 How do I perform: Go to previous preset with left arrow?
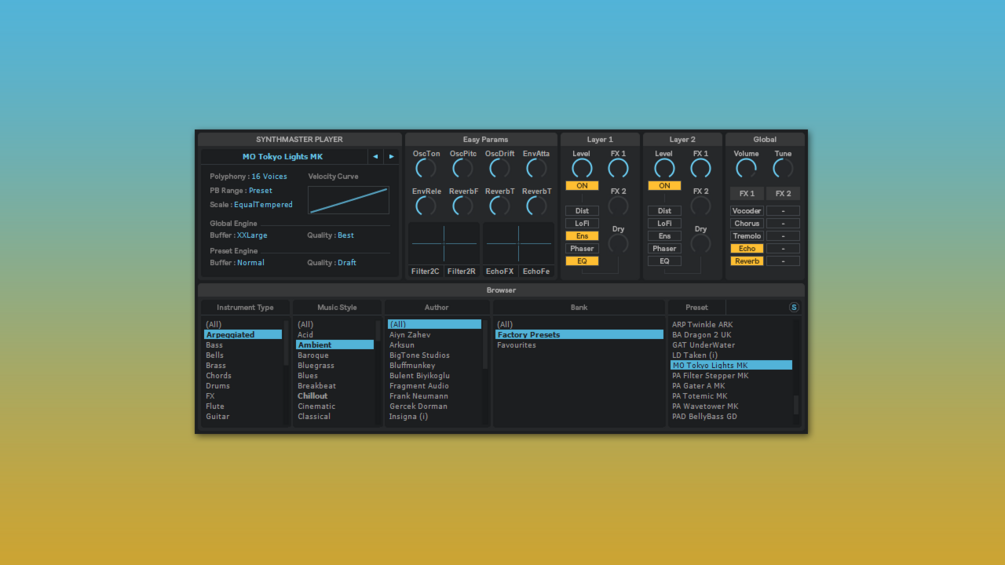[375, 156]
